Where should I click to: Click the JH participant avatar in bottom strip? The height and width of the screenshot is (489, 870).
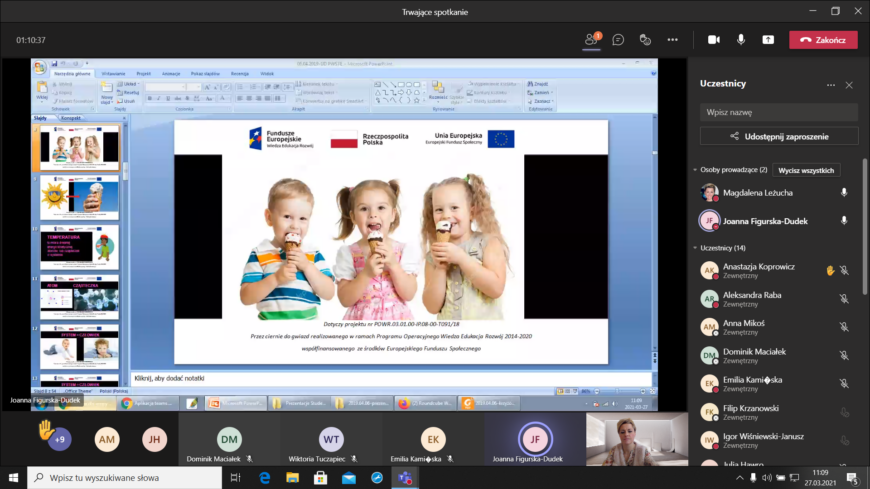[x=154, y=439]
